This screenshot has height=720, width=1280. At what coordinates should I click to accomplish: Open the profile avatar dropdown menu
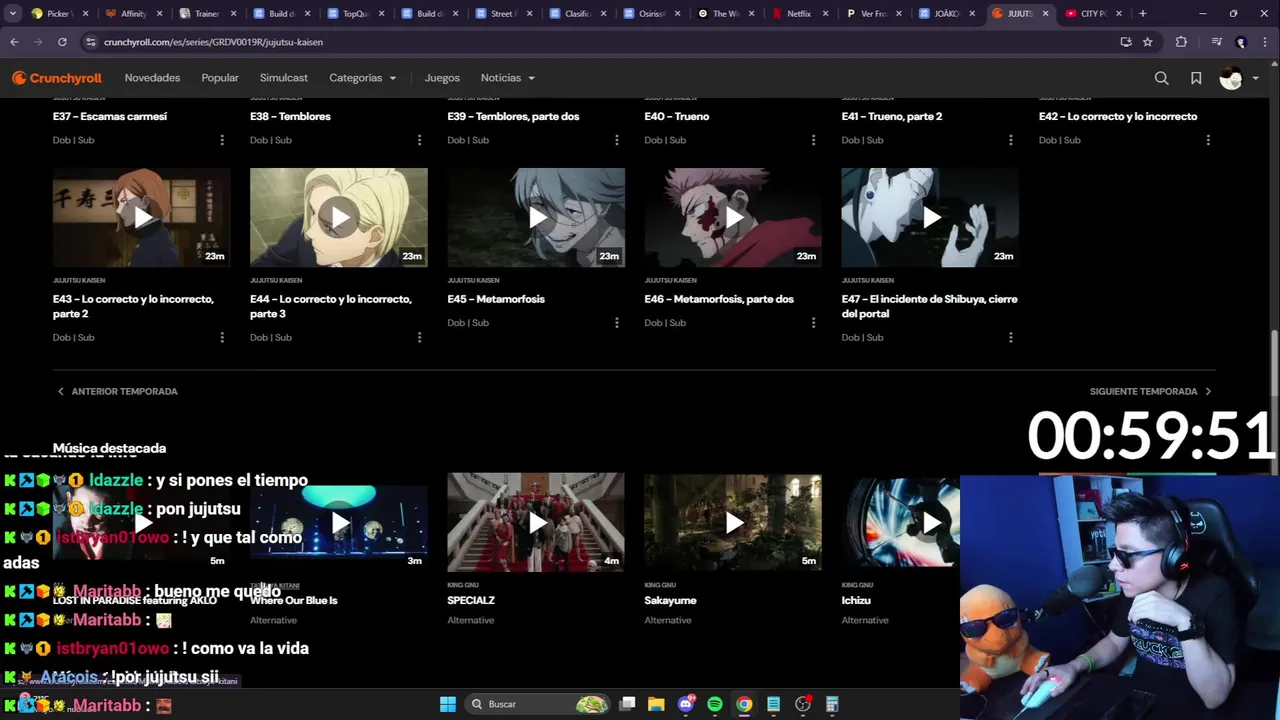(1239, 78)
